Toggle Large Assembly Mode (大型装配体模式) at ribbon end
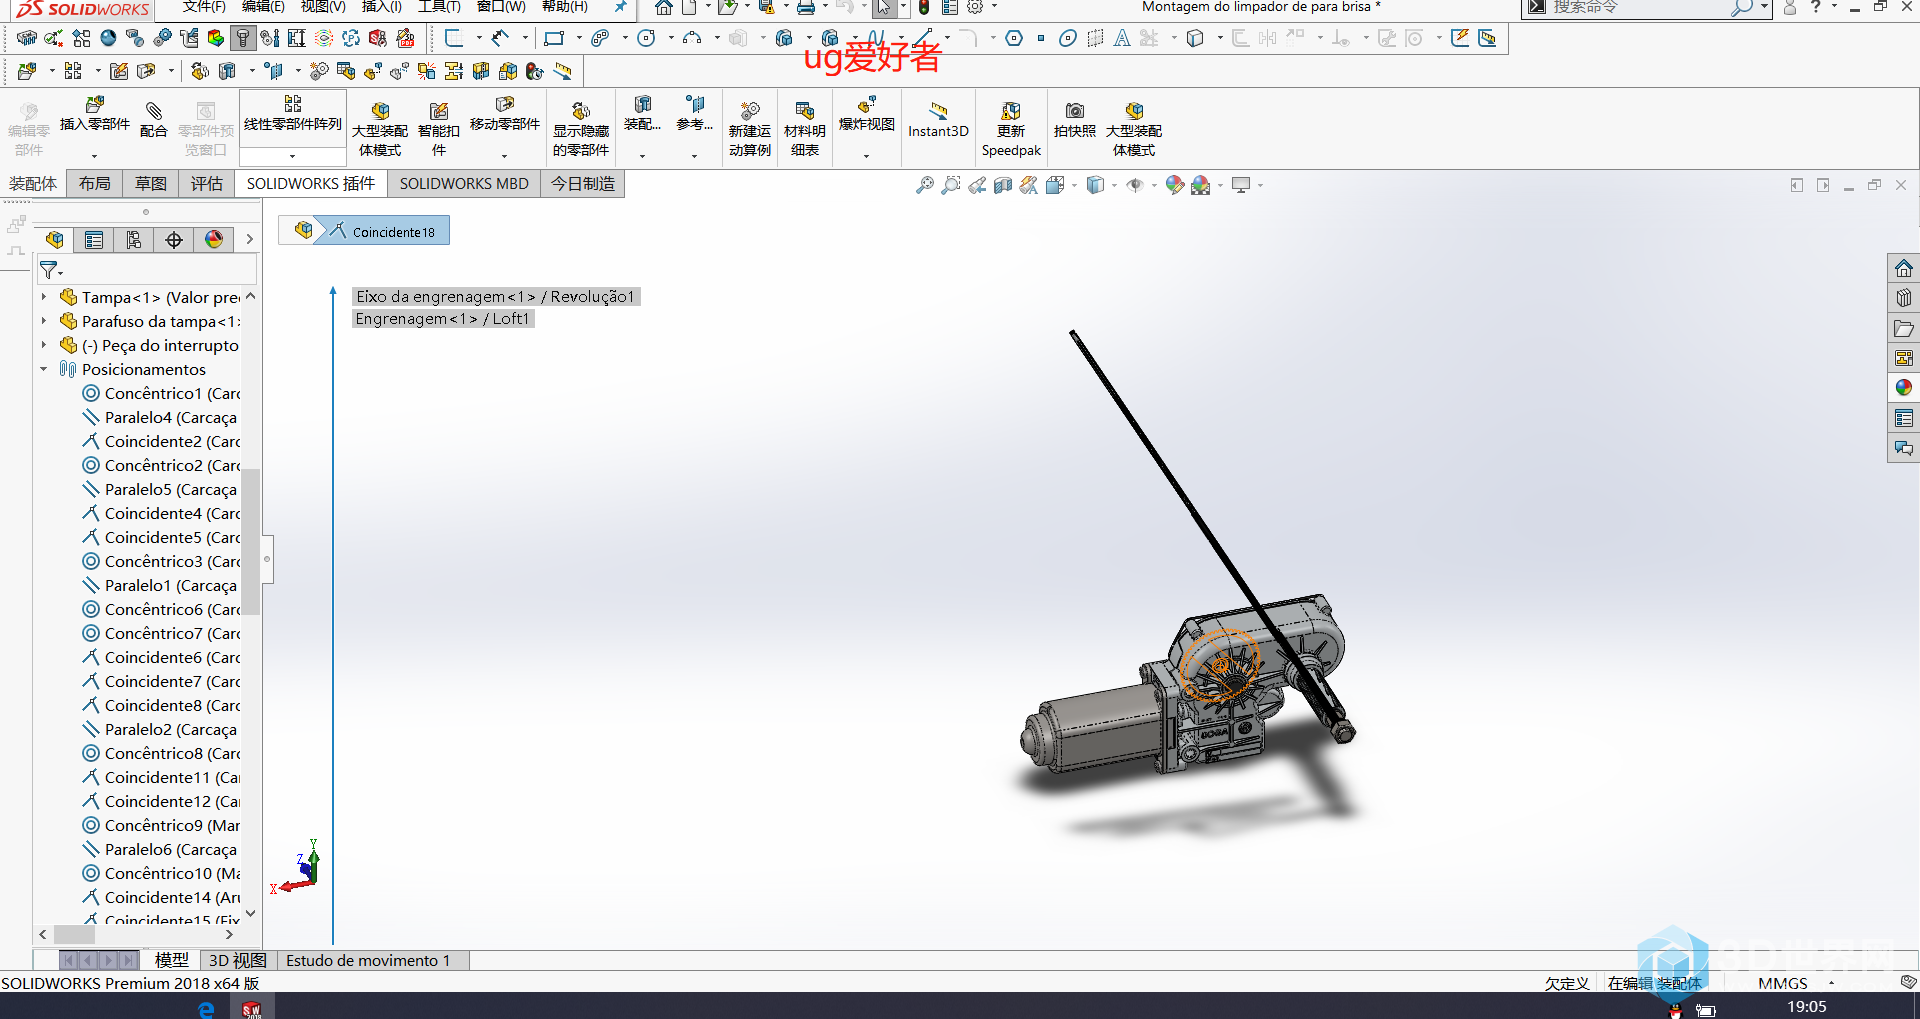Screen dimensions: 1920x1019 pyautogui.click(x=1134, y=129)
